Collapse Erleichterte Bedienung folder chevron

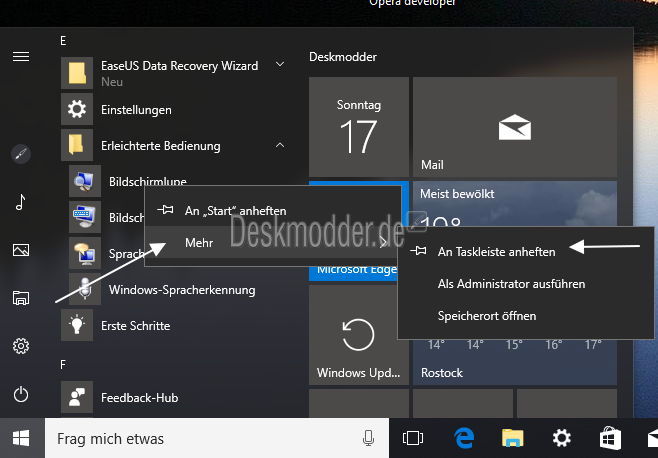click(x=280, y=145)
